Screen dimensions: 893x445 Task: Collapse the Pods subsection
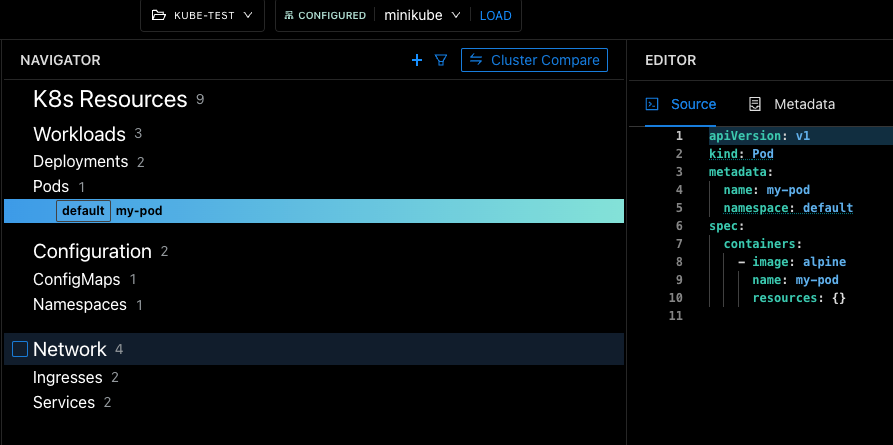coord(51,186)
